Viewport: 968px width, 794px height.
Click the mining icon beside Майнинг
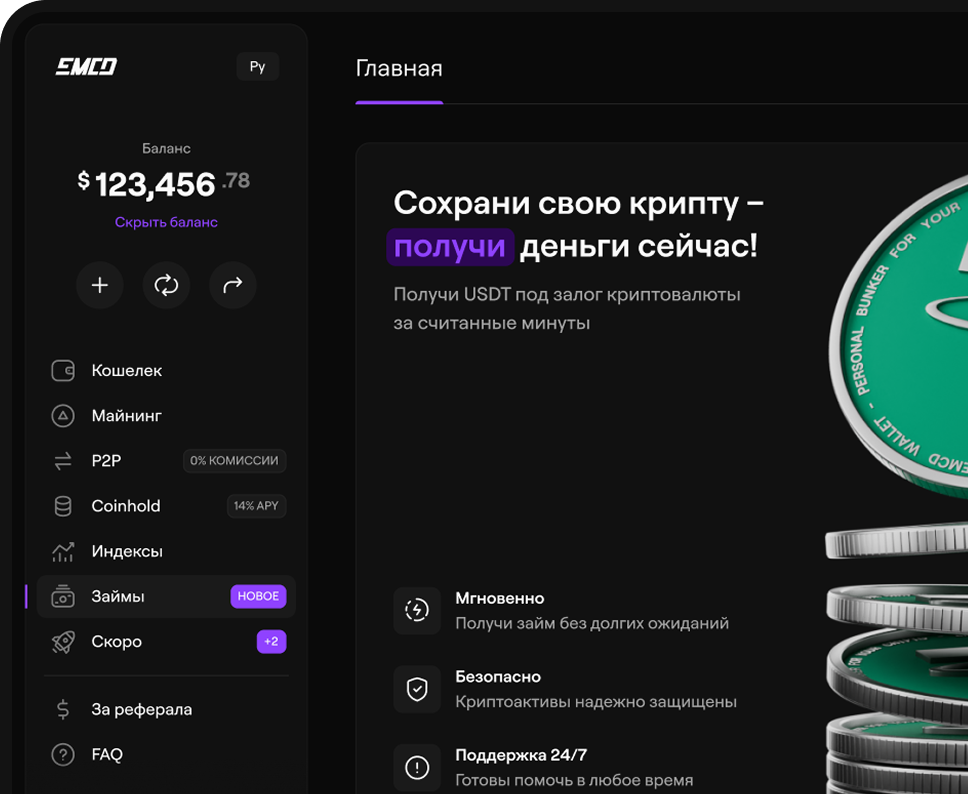(x=63, y=416)
